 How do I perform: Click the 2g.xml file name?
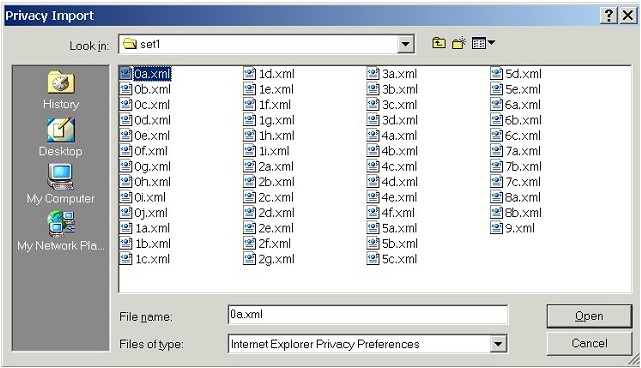pos(276,259)
